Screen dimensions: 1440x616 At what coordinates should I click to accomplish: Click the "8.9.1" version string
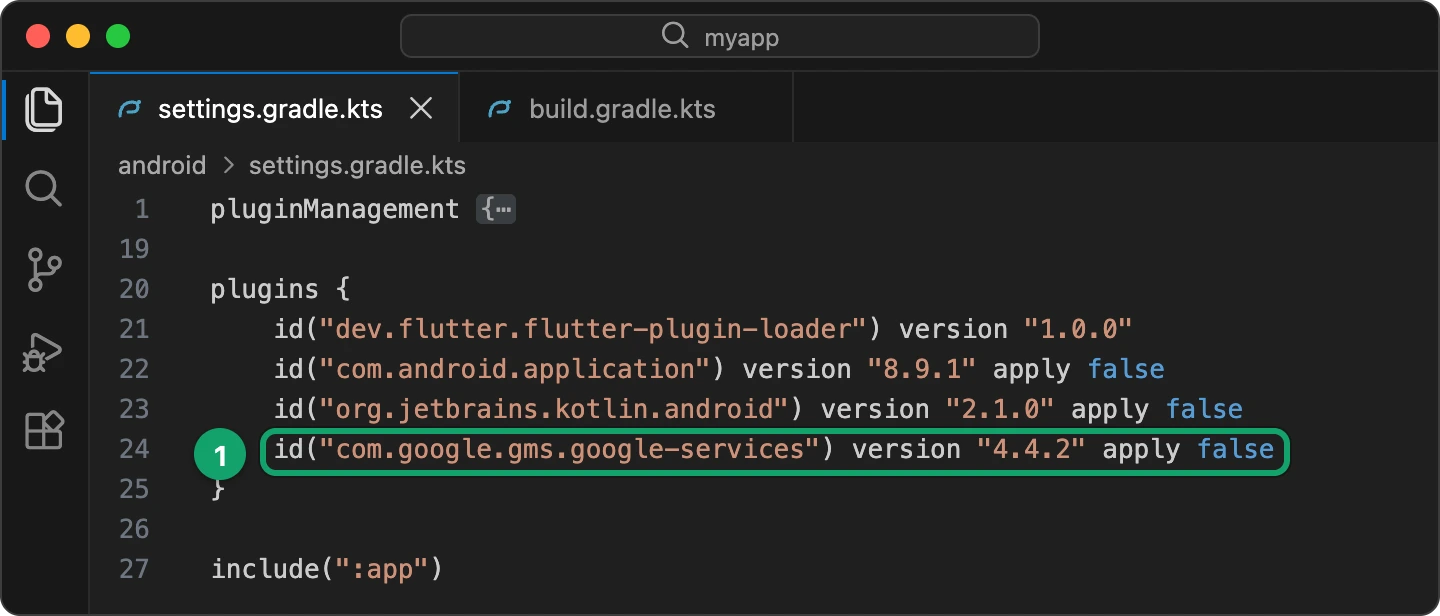point(920,369)
